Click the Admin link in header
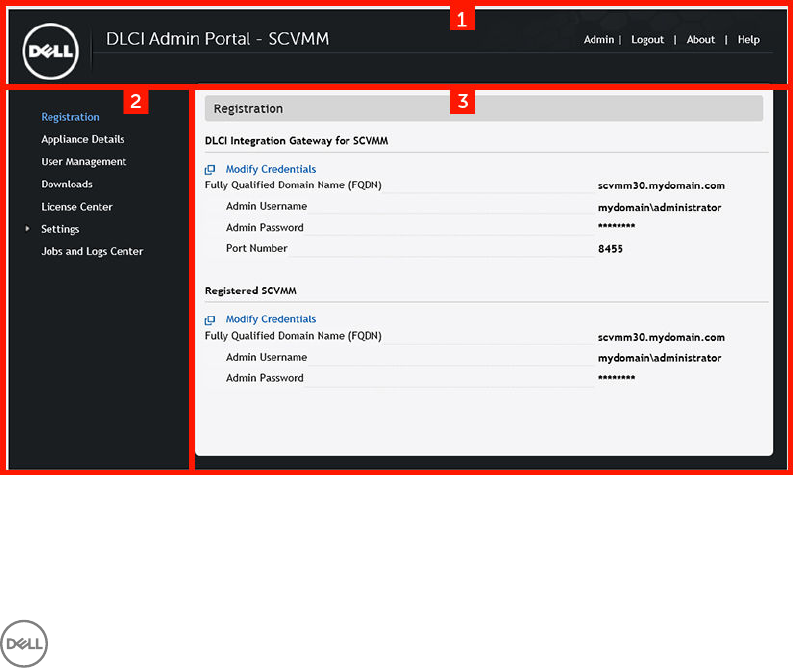The image size is (793, 668). (599, 39)
